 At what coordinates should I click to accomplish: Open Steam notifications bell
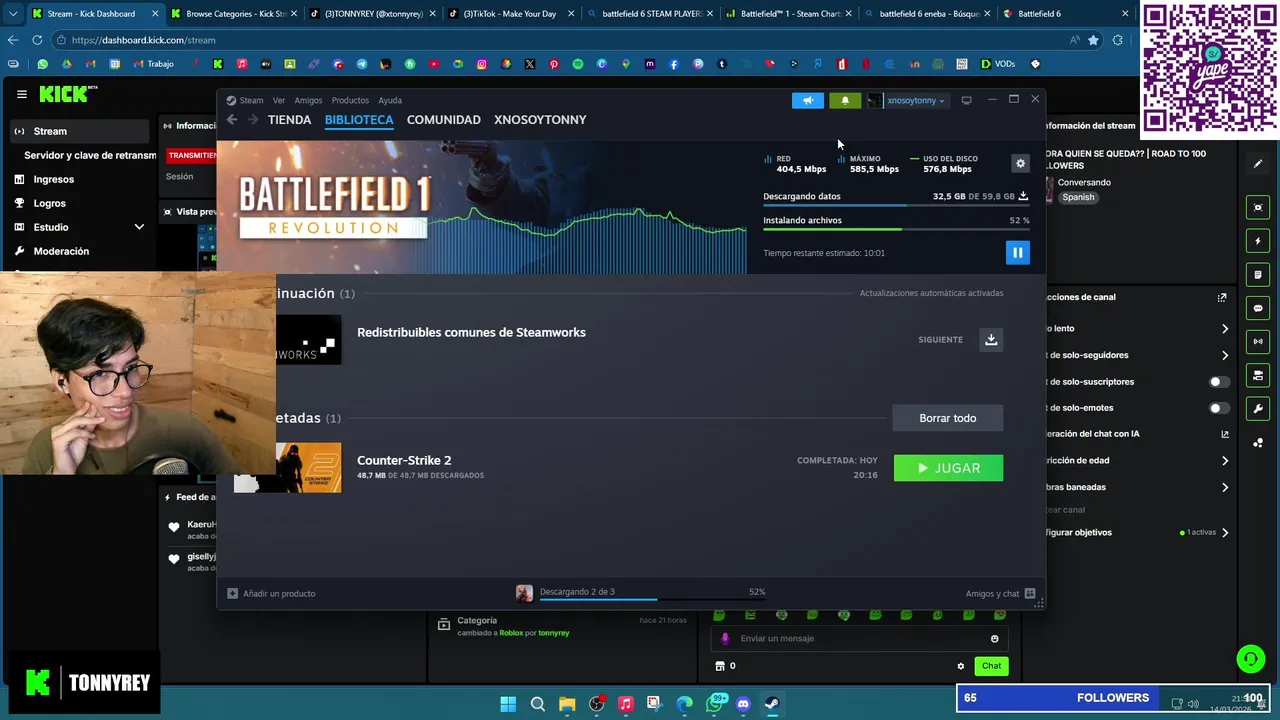(x=845, y=100)
